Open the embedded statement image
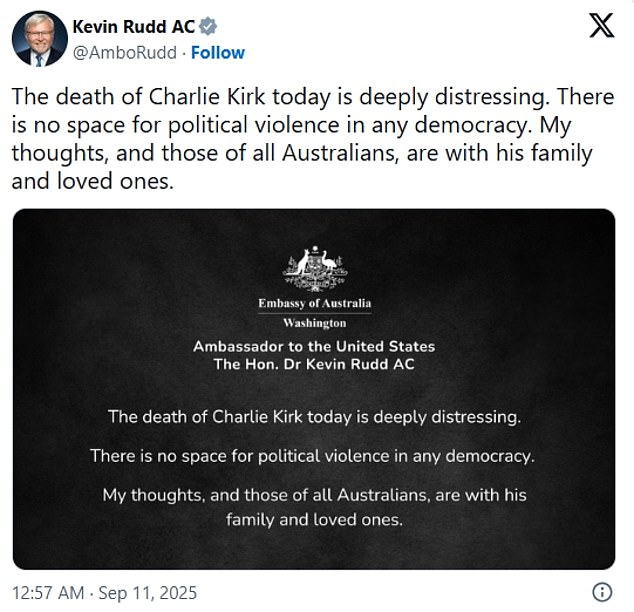The height and width of the screenshot is (612, 634). 314,389
